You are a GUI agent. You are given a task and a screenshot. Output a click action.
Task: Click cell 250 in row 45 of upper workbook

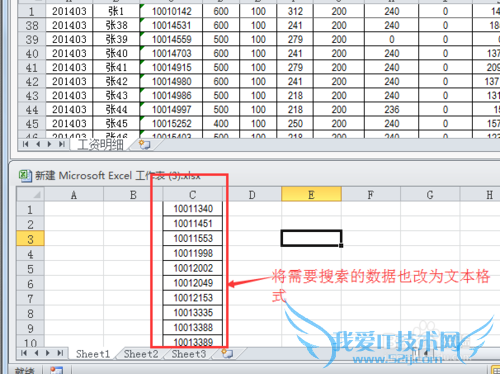click(x=295, y=123)
